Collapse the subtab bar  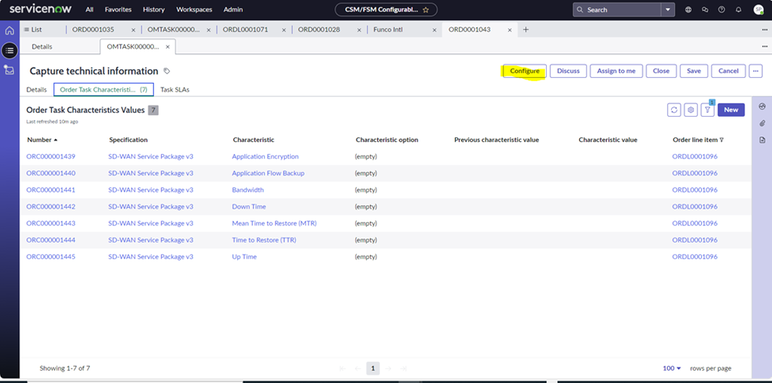click(765, 47)
